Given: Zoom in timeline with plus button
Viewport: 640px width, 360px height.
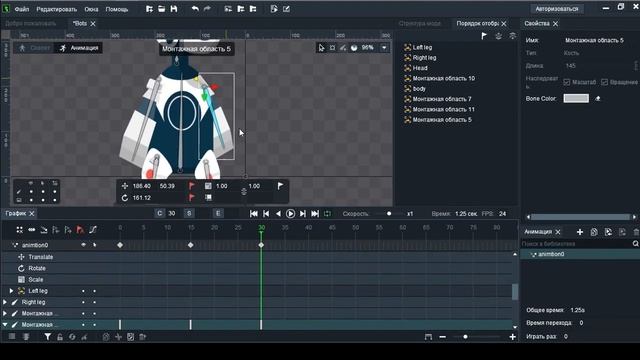Looking at the screenshot, I should (x=512, y=337).
